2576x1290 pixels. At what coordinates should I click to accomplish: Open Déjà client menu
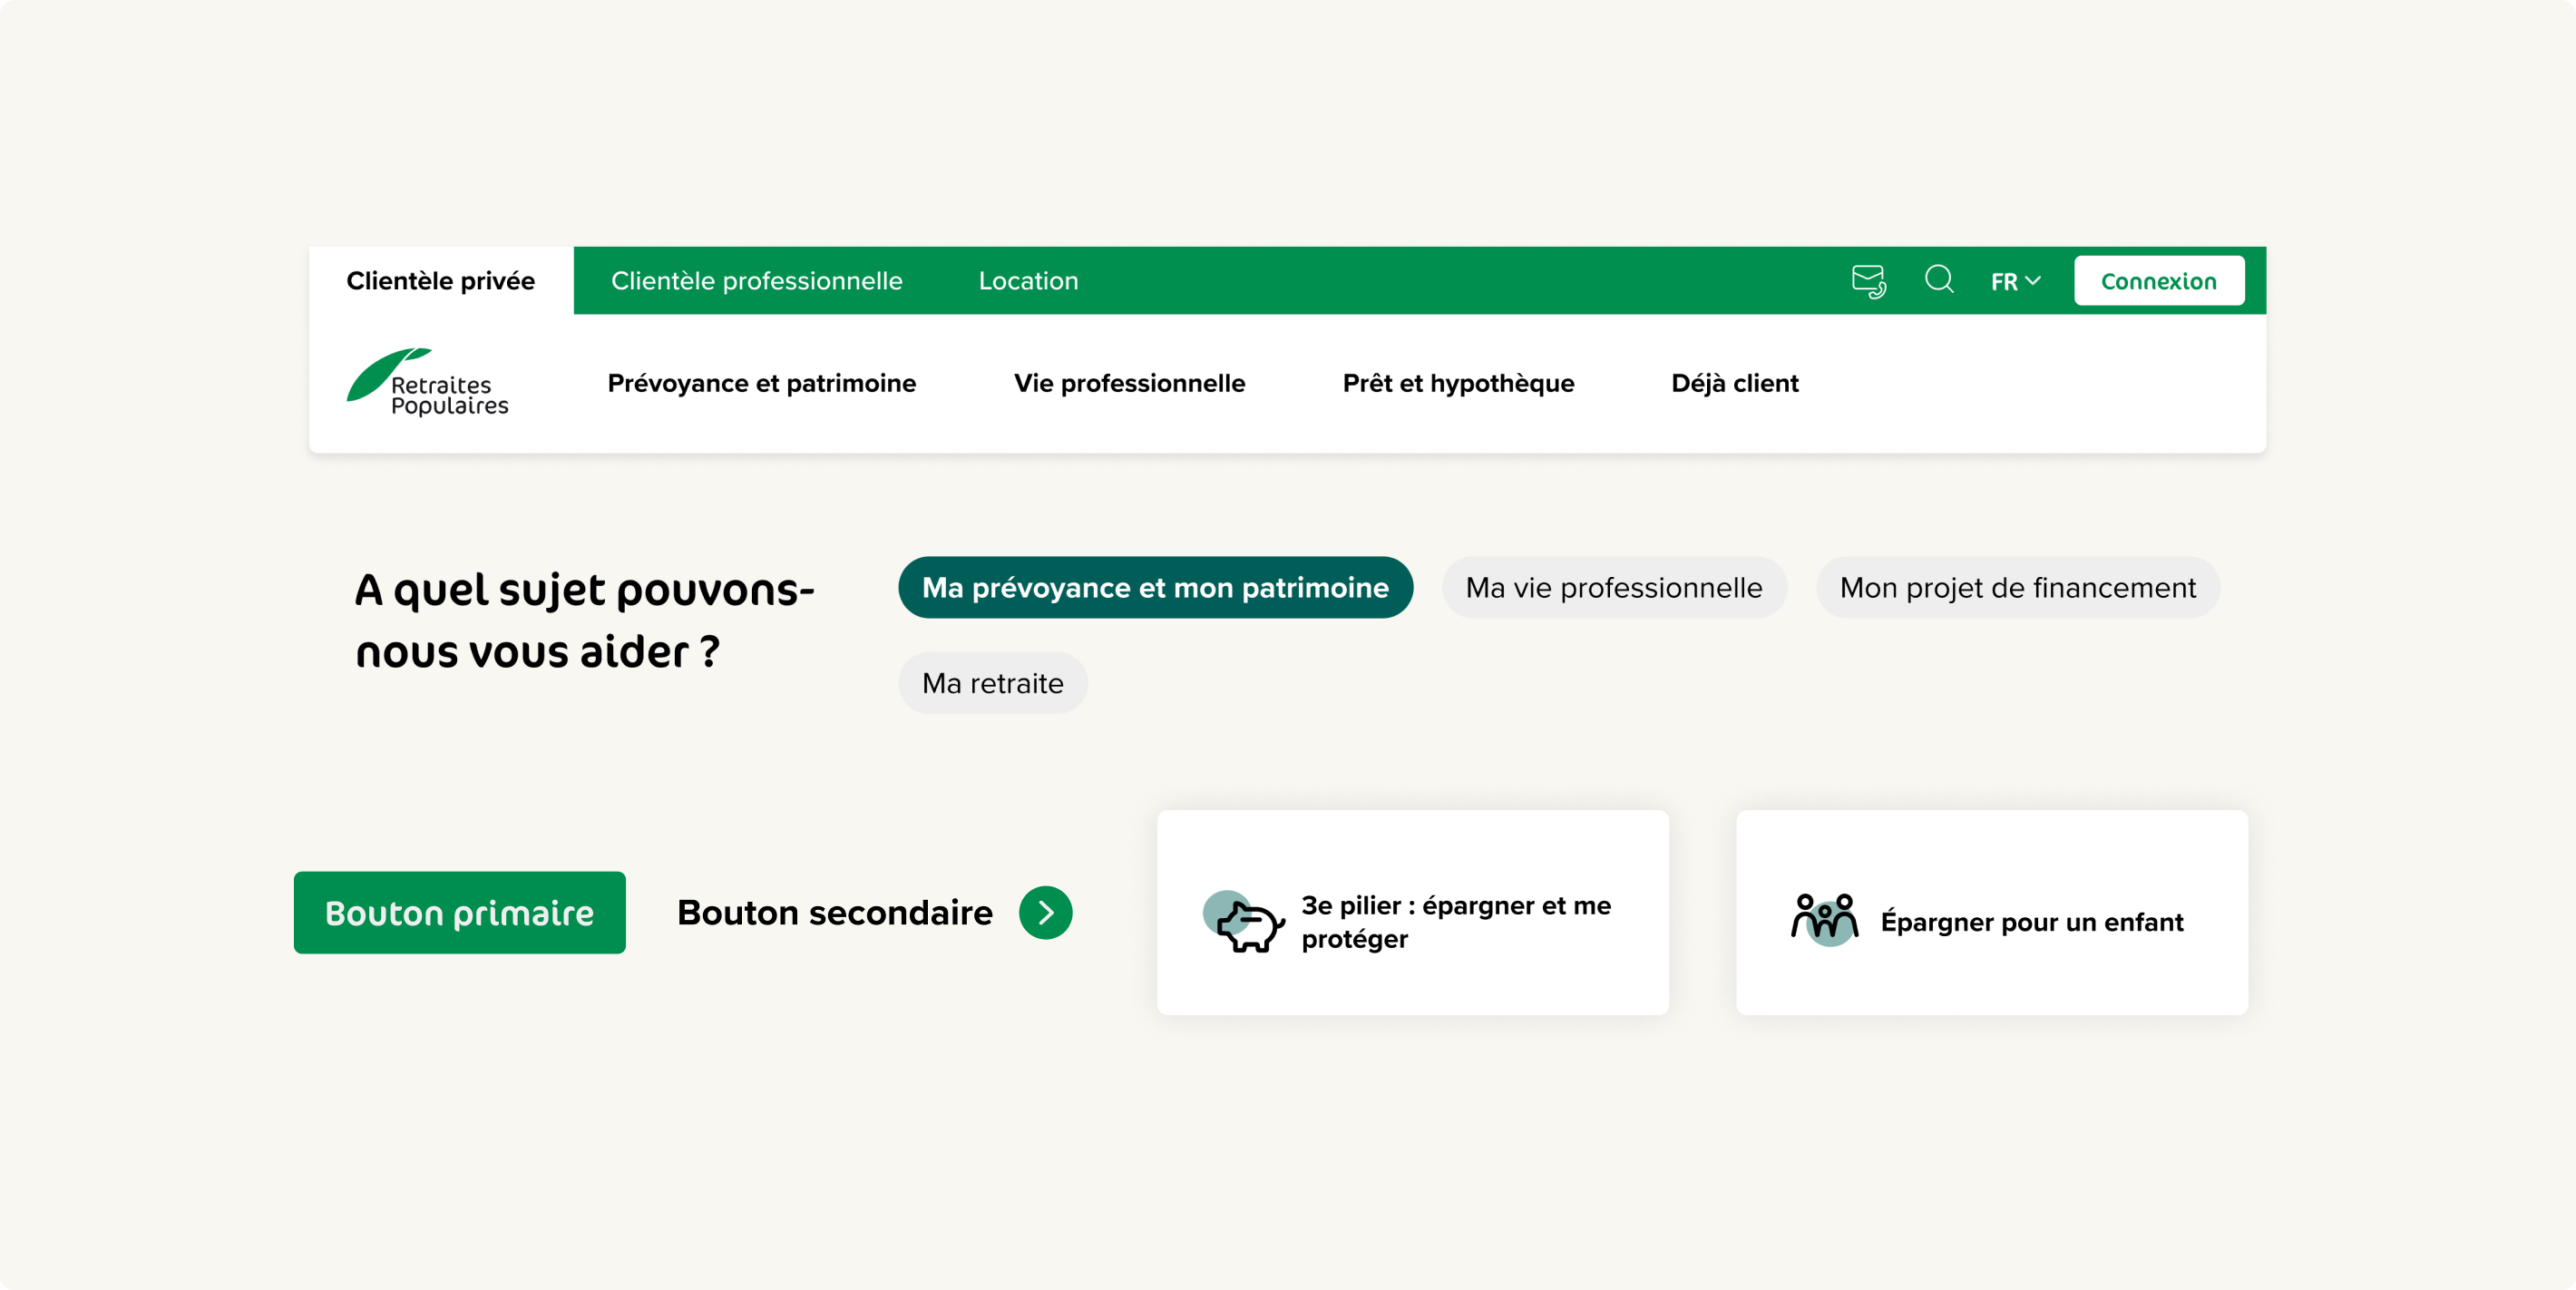tap(1735, 383)
